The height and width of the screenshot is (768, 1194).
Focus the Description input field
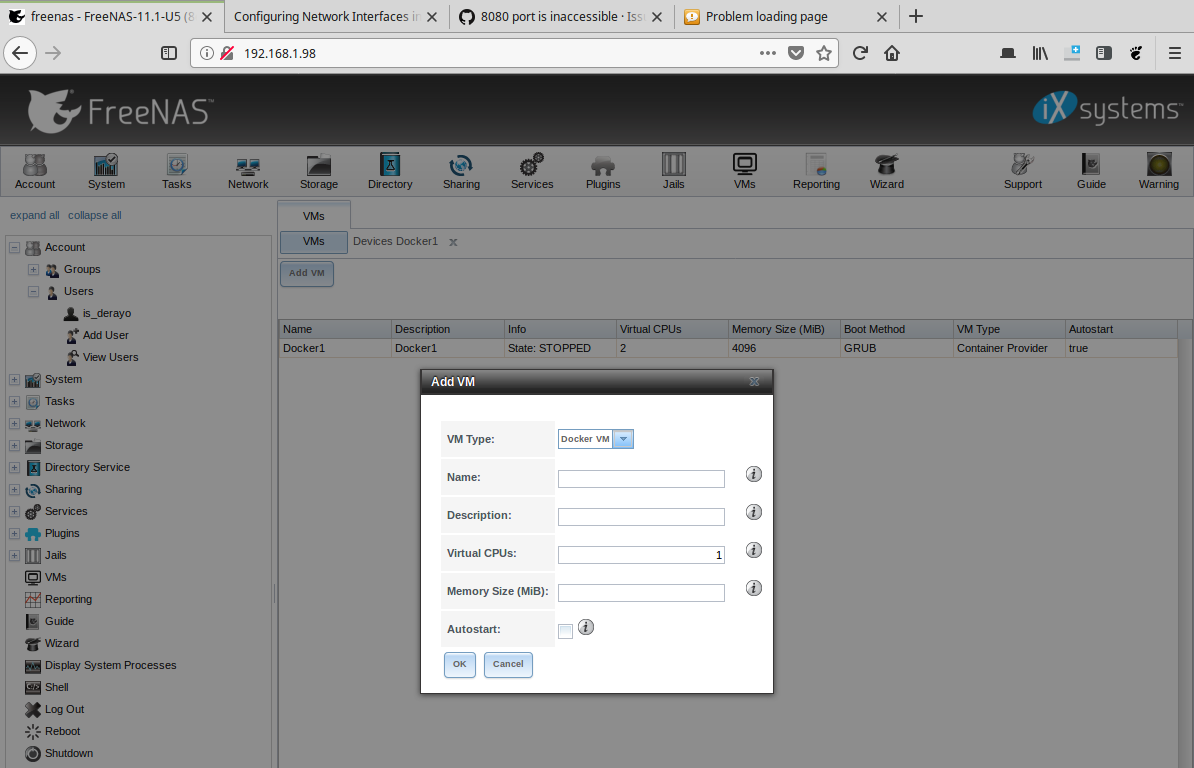coord(641,517)
